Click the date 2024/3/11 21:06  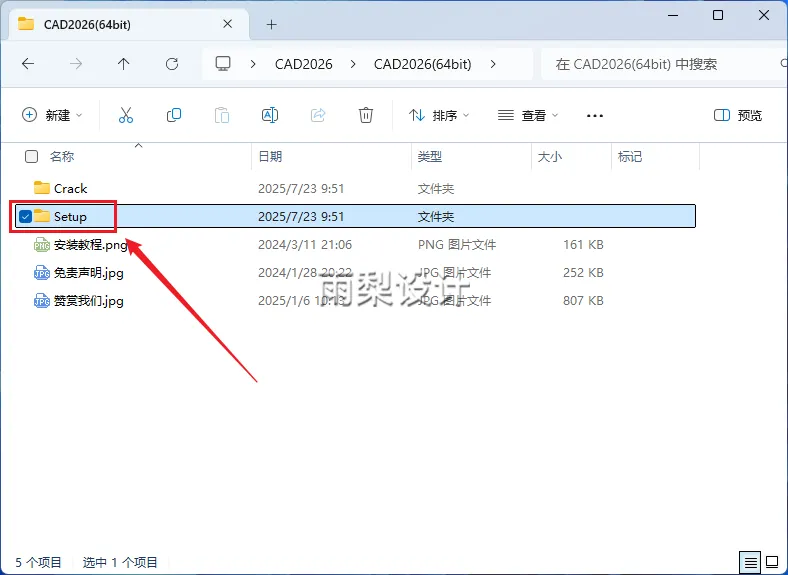[x=305, y=245]
